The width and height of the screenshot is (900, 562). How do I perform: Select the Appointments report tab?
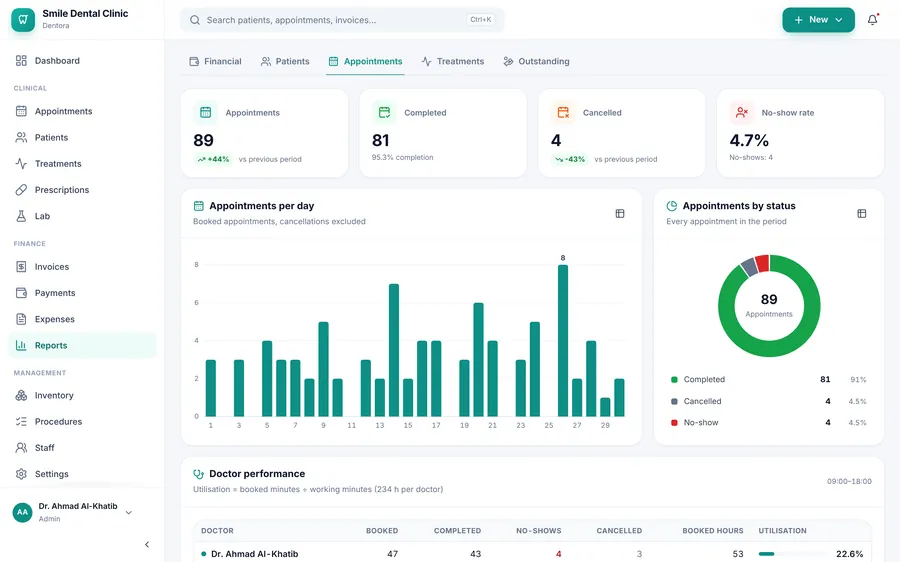point(365,61)
